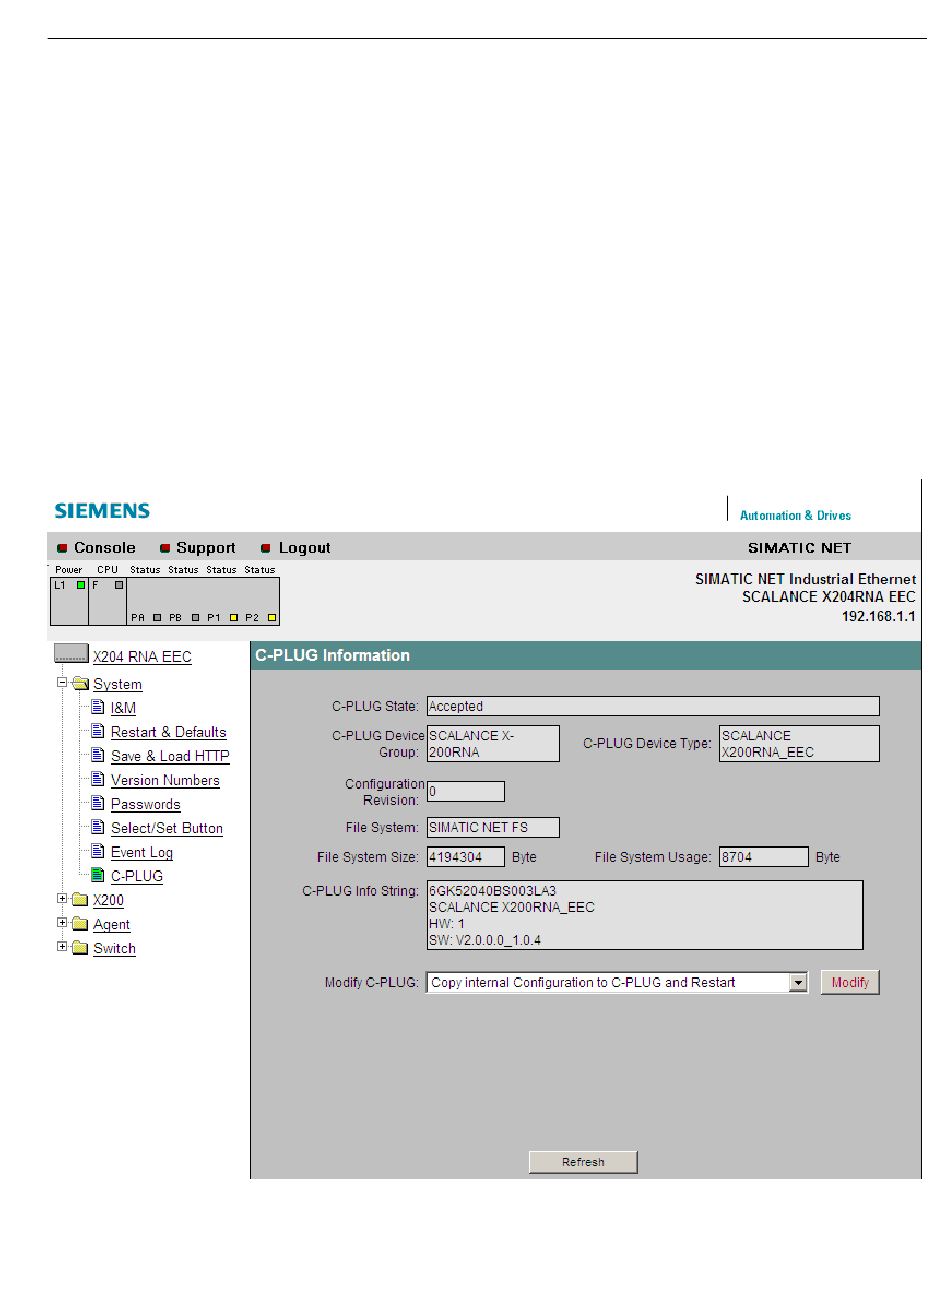Click the C-PLUG Information header
Image resolution: width=950 pixels, height=1301 pixels.
[333, 656]
